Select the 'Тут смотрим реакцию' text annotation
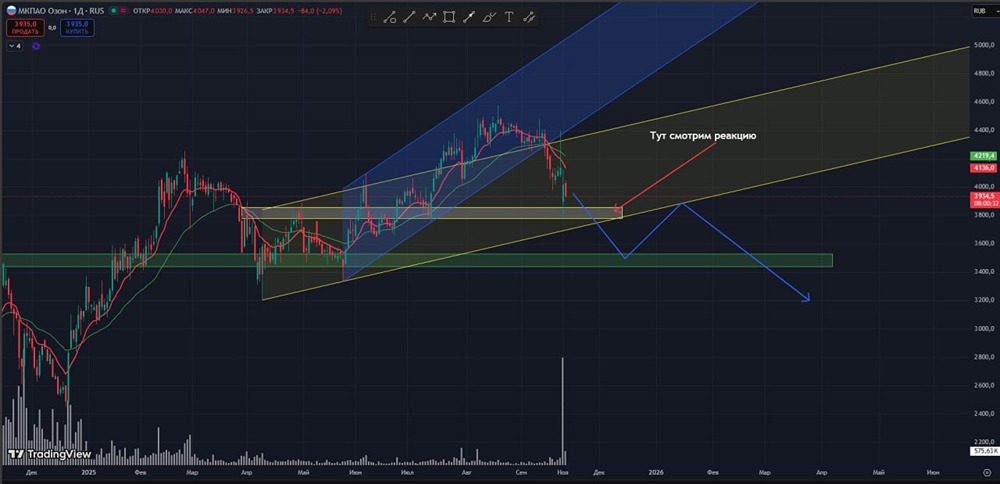The image size is (1000, 484). point(703,136)
